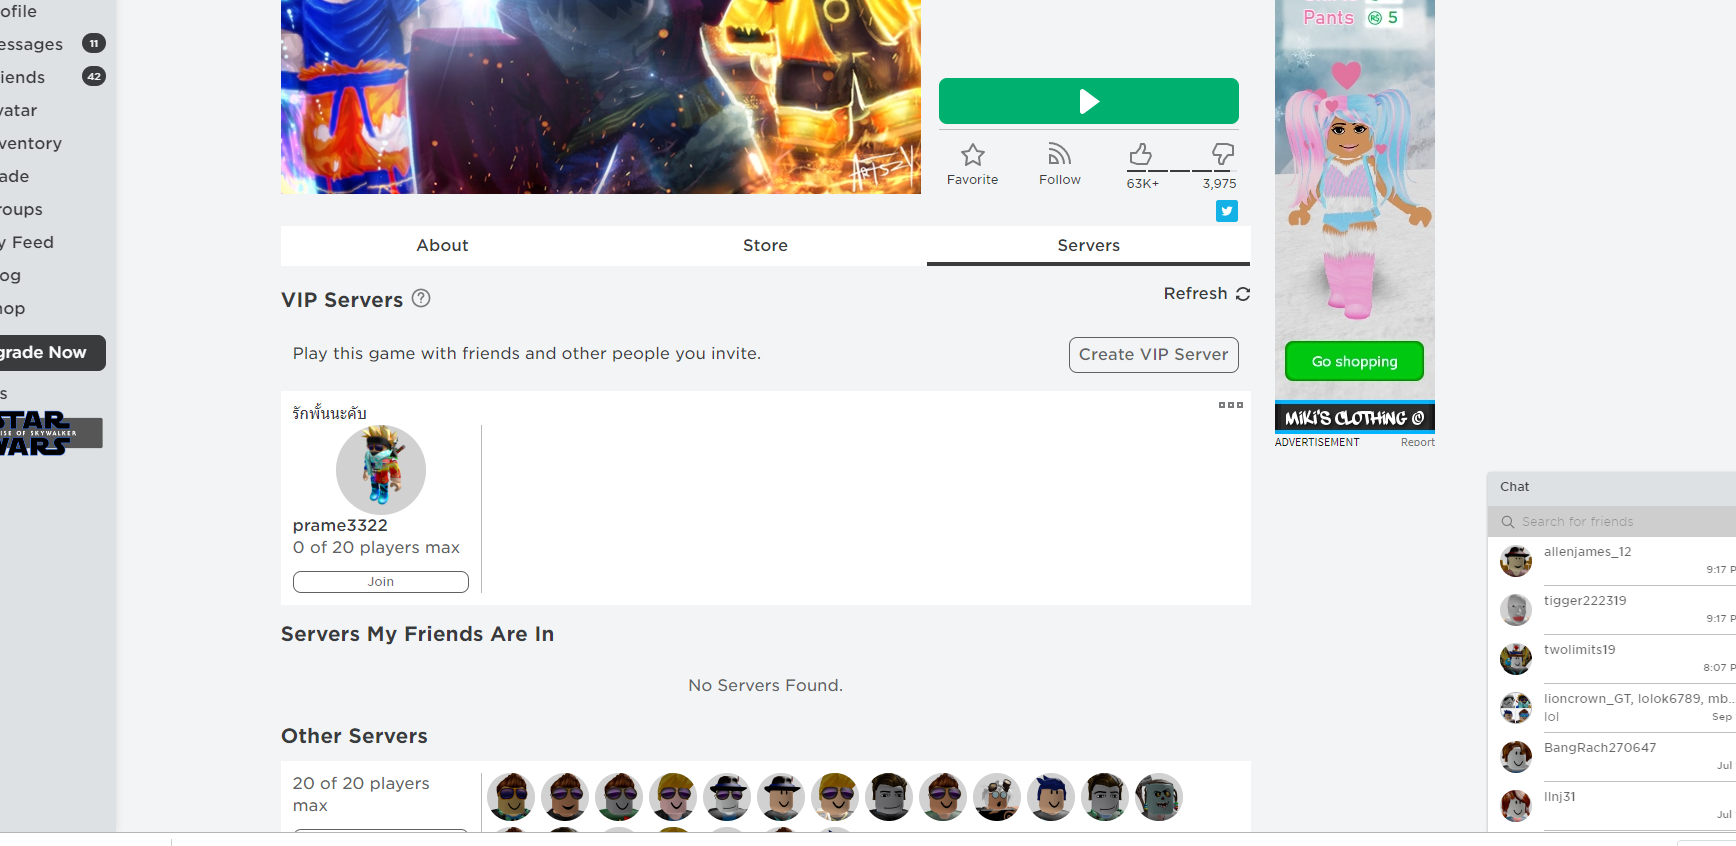Click the blue-haired player avatar in Other Servers
Screen dimensions: 1736x846
1051,797
